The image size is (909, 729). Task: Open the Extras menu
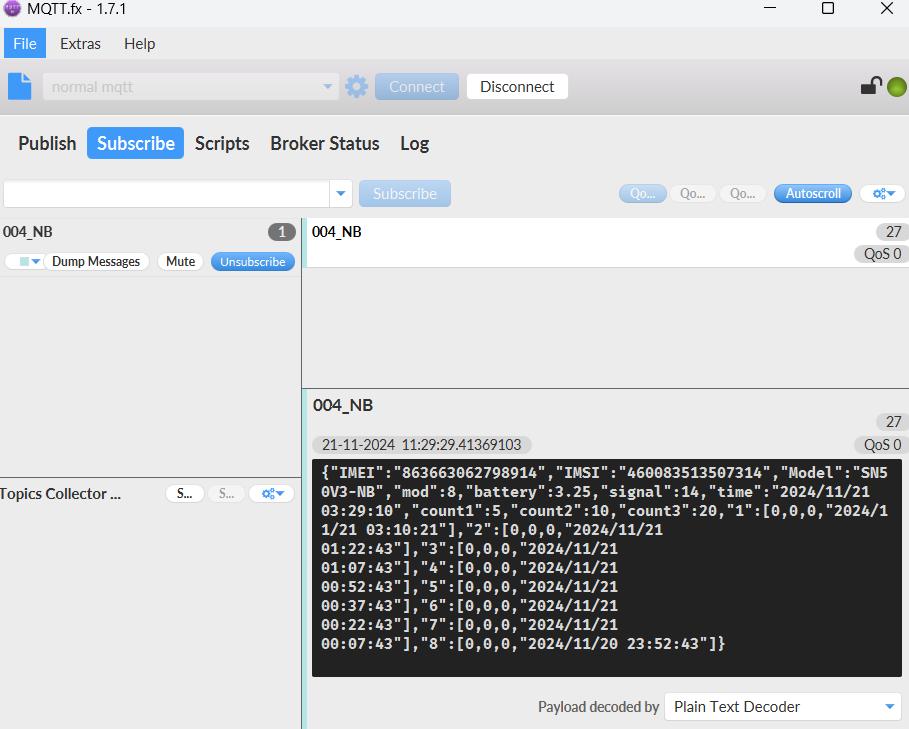click(81, 43)
